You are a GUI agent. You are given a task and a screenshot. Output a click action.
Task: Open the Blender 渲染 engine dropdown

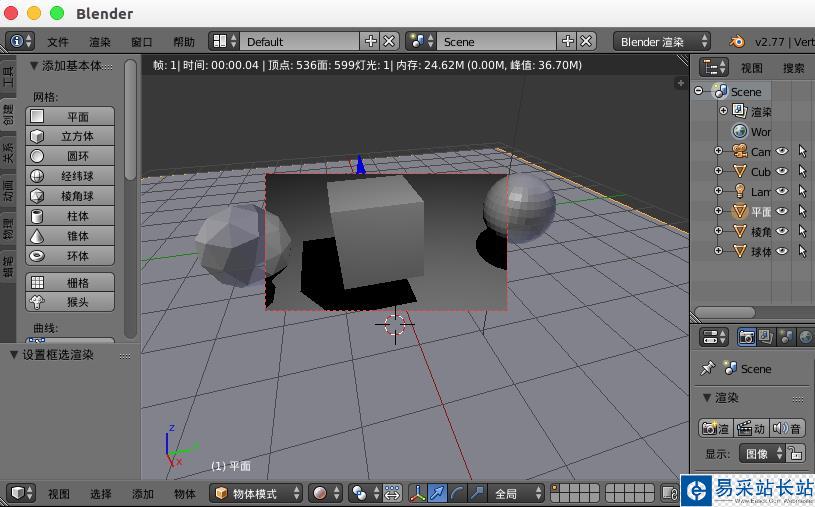[662, 41]
